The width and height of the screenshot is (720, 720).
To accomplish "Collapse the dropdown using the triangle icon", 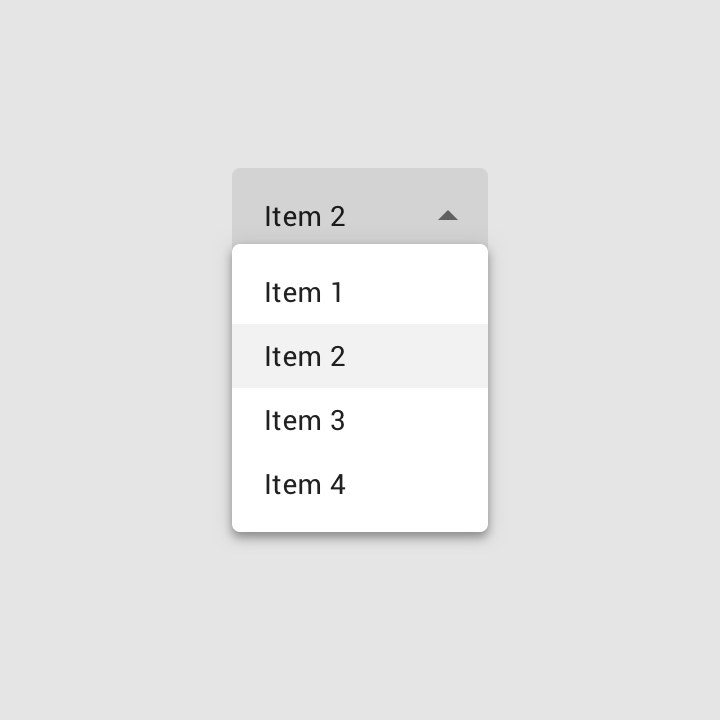I will coord(448,215).
